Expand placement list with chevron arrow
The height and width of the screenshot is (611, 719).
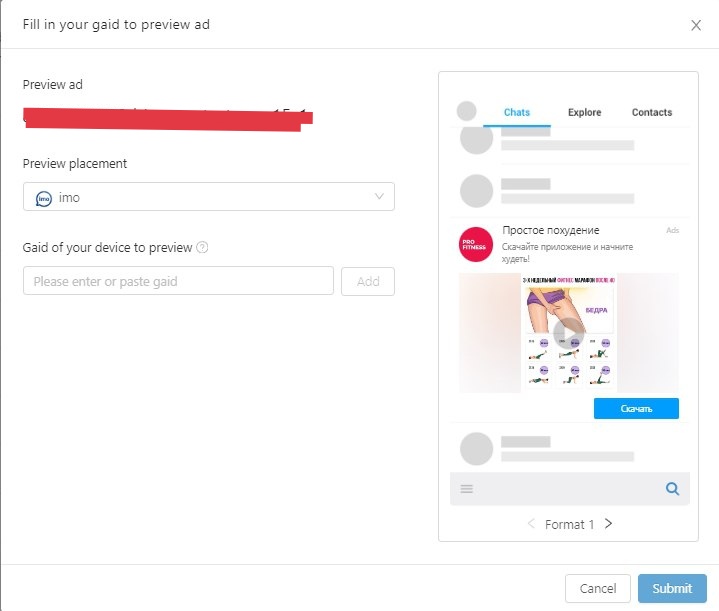(x=379, y=196)
